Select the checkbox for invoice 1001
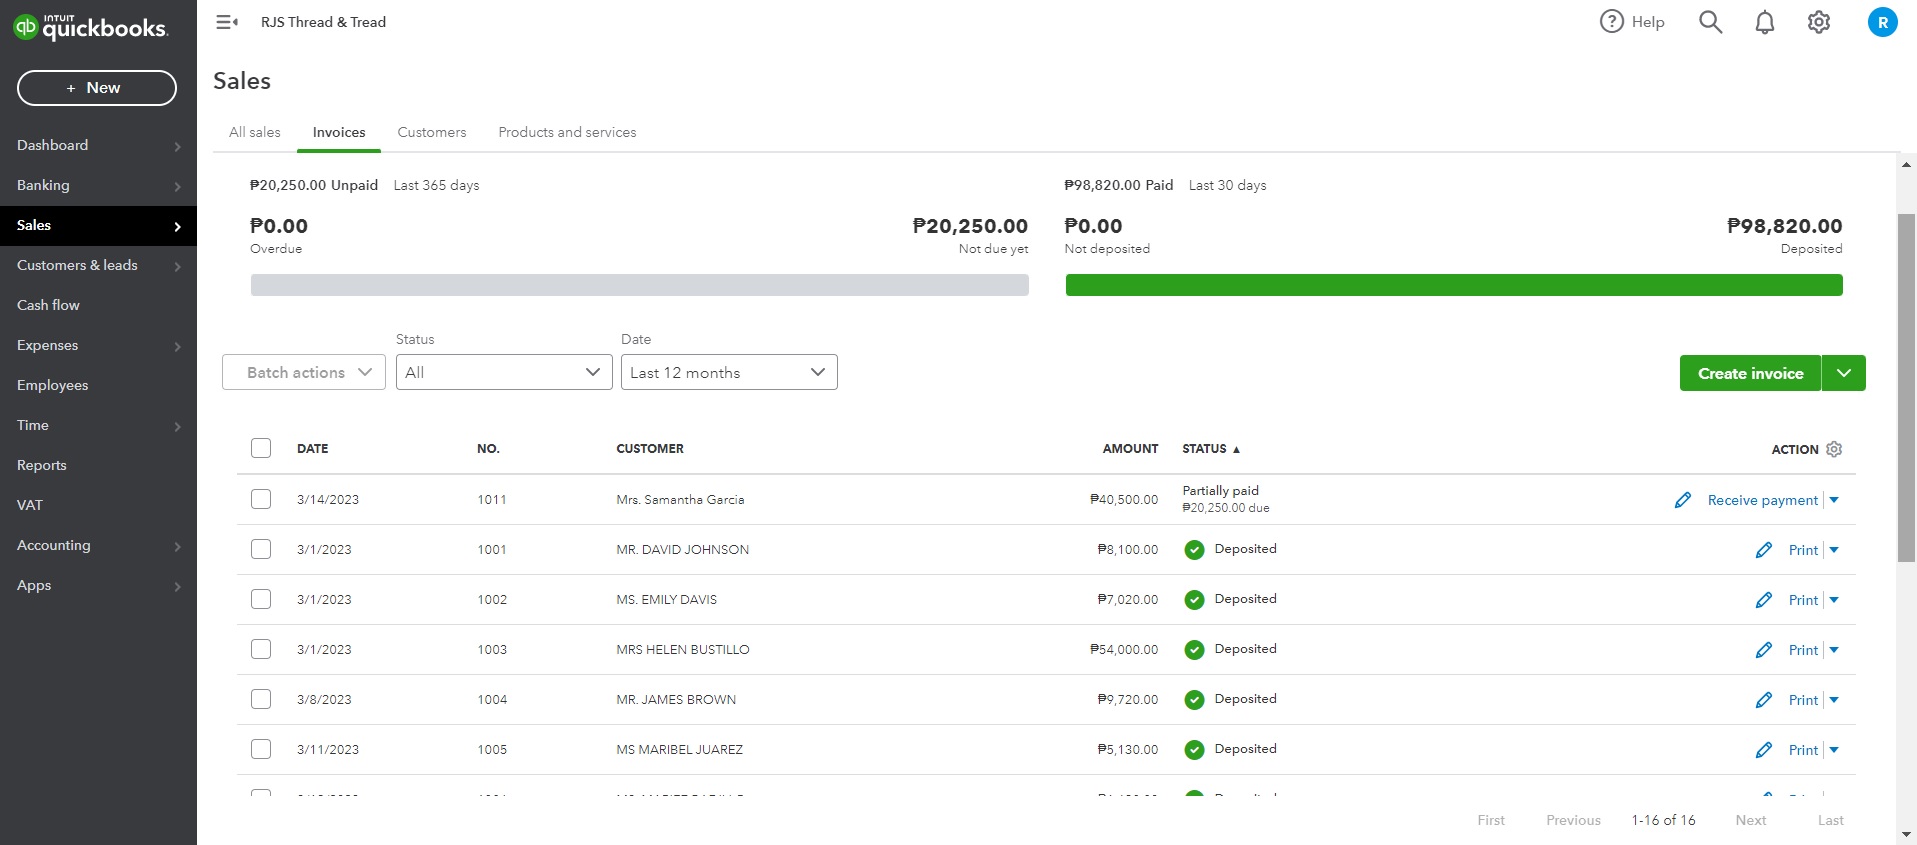The image size is (1917, 845). point(261,549)
